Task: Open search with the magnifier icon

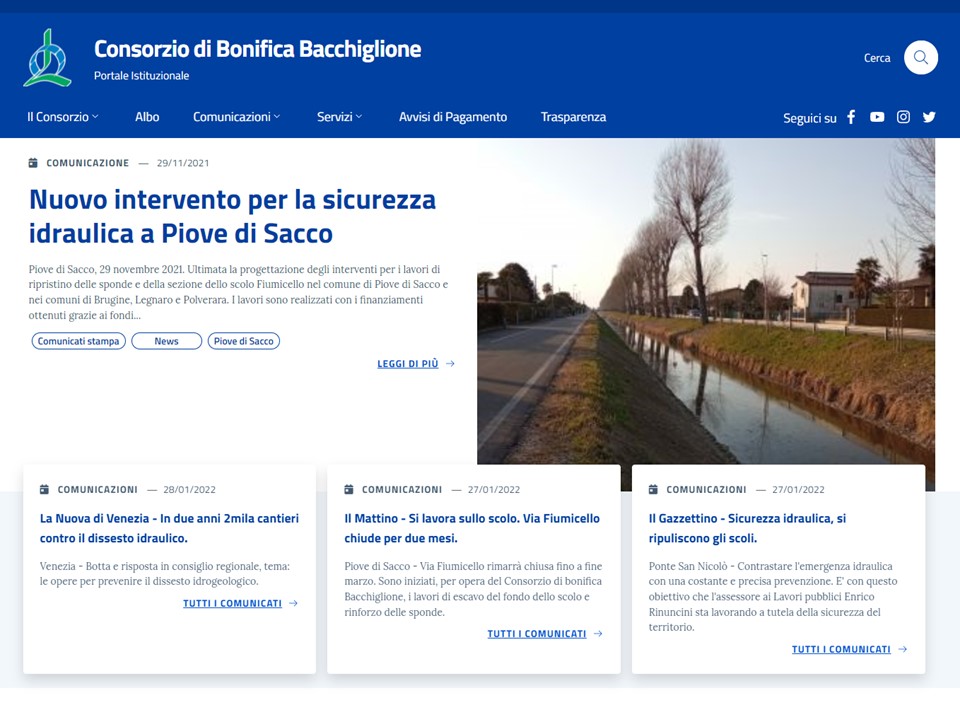Action: pyautogui.click(x=920, y=58)
